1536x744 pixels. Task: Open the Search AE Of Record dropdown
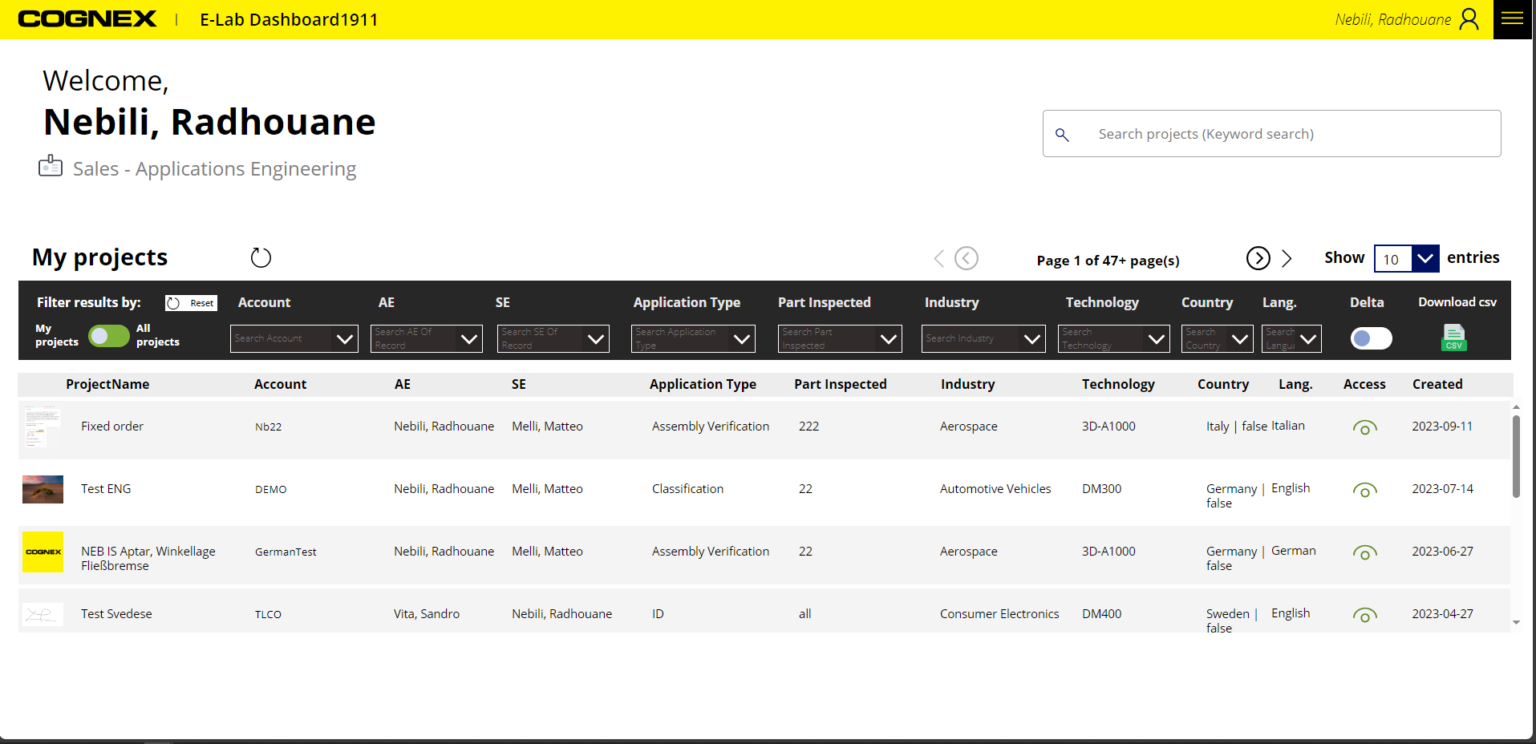pos(426,339)
